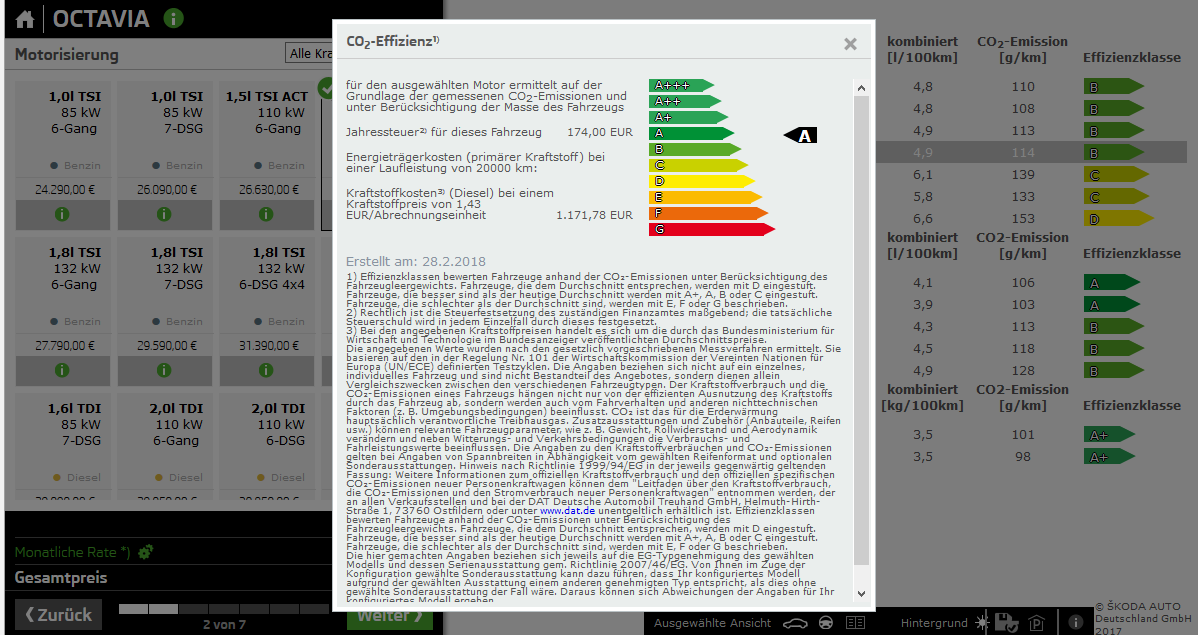This screenshot has height=635, width=1198.
Task: Switch to exterior car view icon
Action: [x=795, y=623]
